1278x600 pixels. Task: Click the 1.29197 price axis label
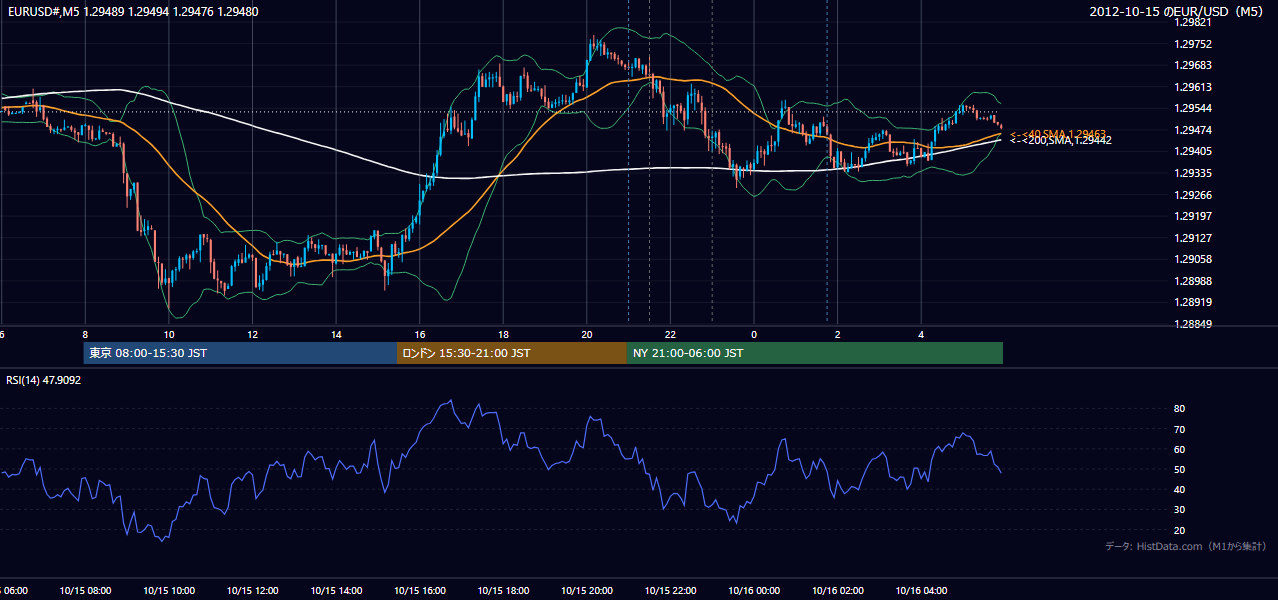[x=1194, y=216]
